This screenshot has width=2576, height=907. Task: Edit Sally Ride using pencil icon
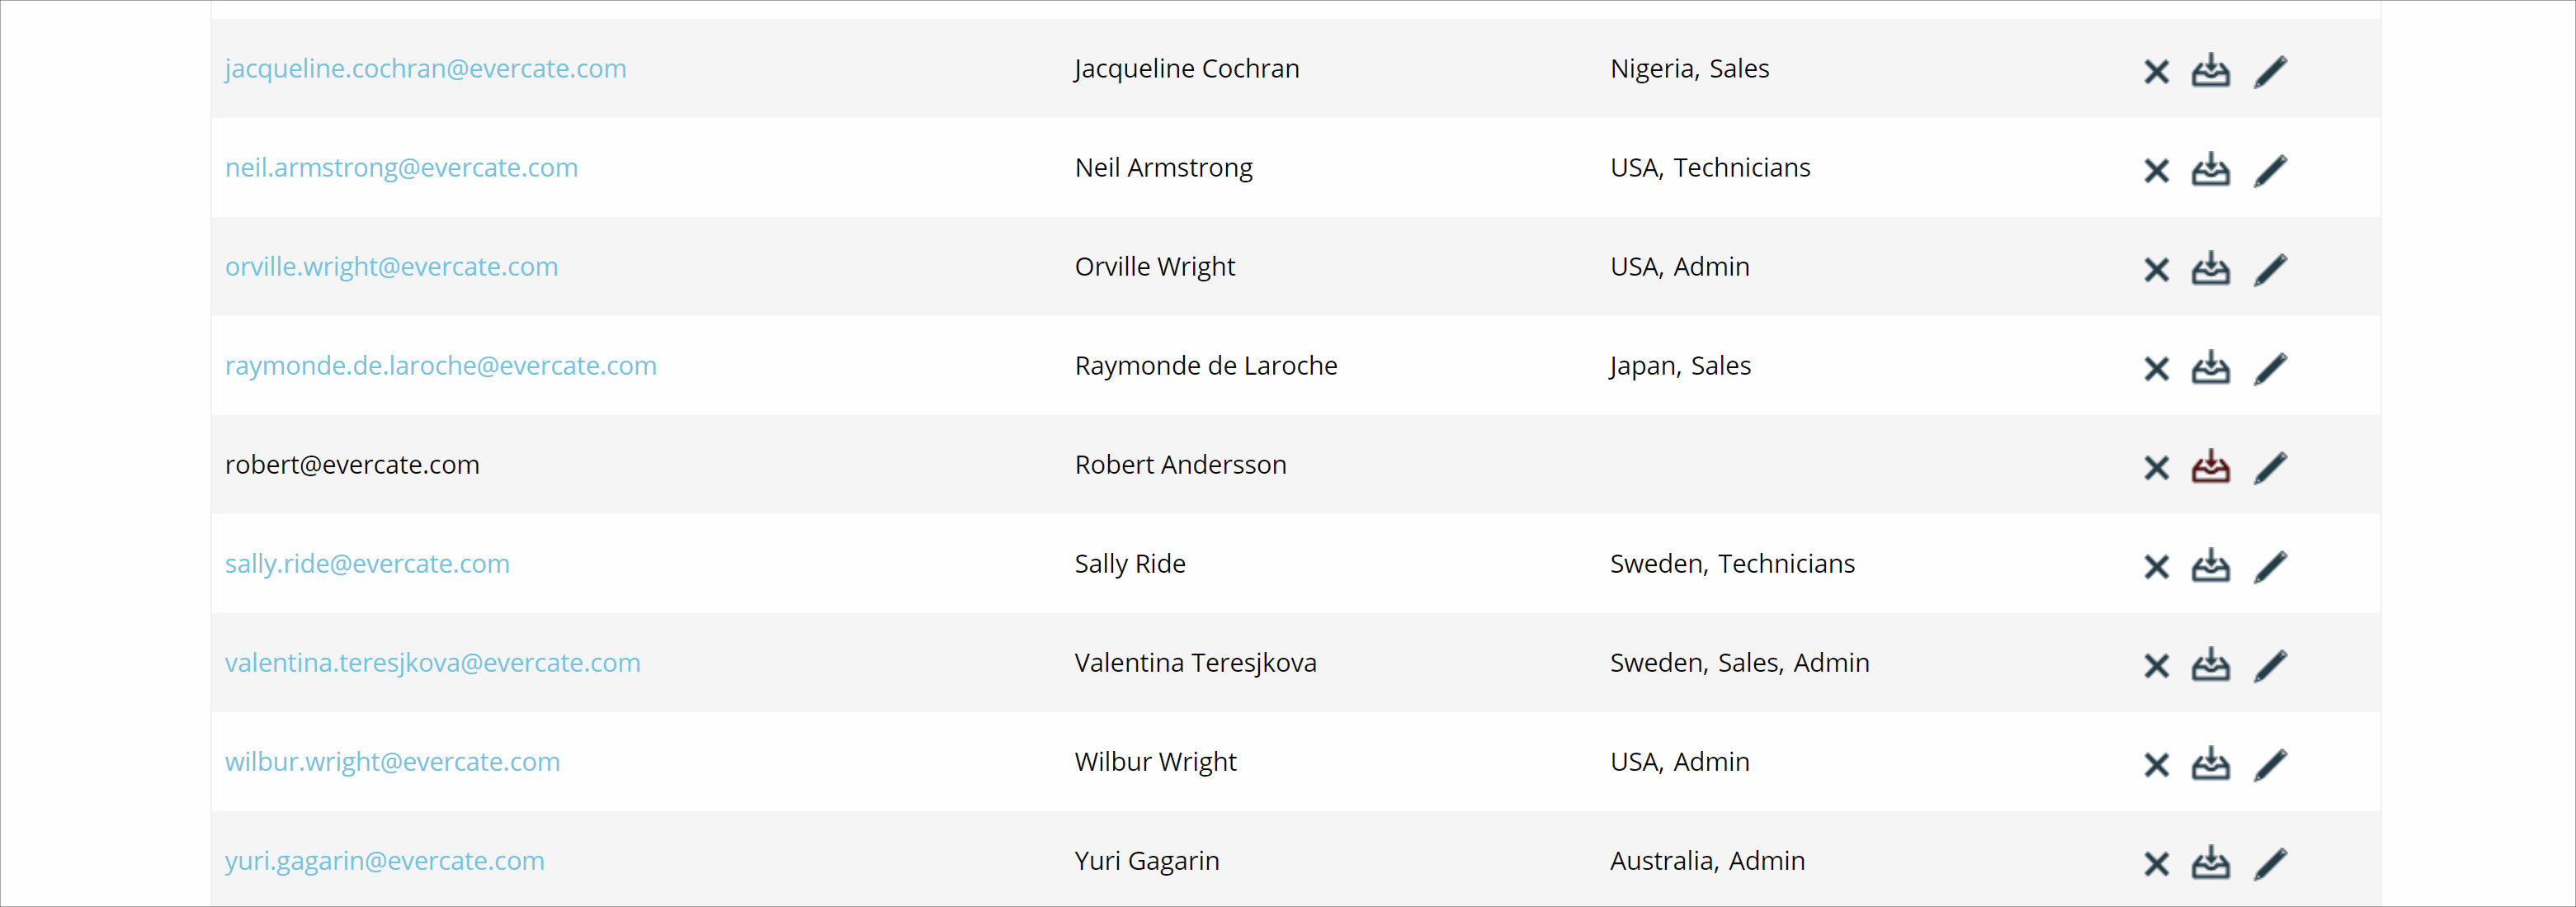point(2270,566)
